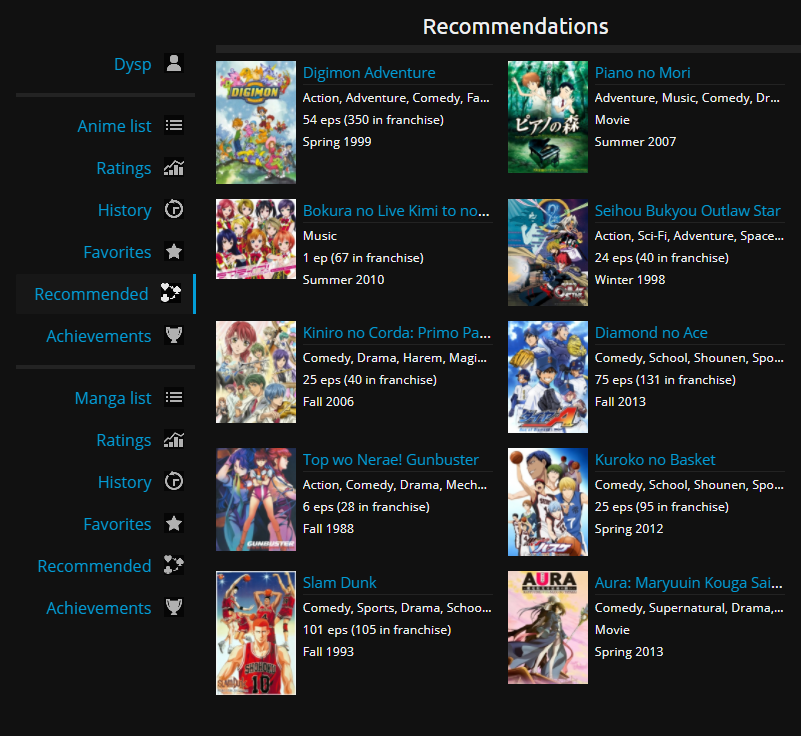Click the '54 eps (350 in franchise)' text
801x736 pixels.
[373, 120]
